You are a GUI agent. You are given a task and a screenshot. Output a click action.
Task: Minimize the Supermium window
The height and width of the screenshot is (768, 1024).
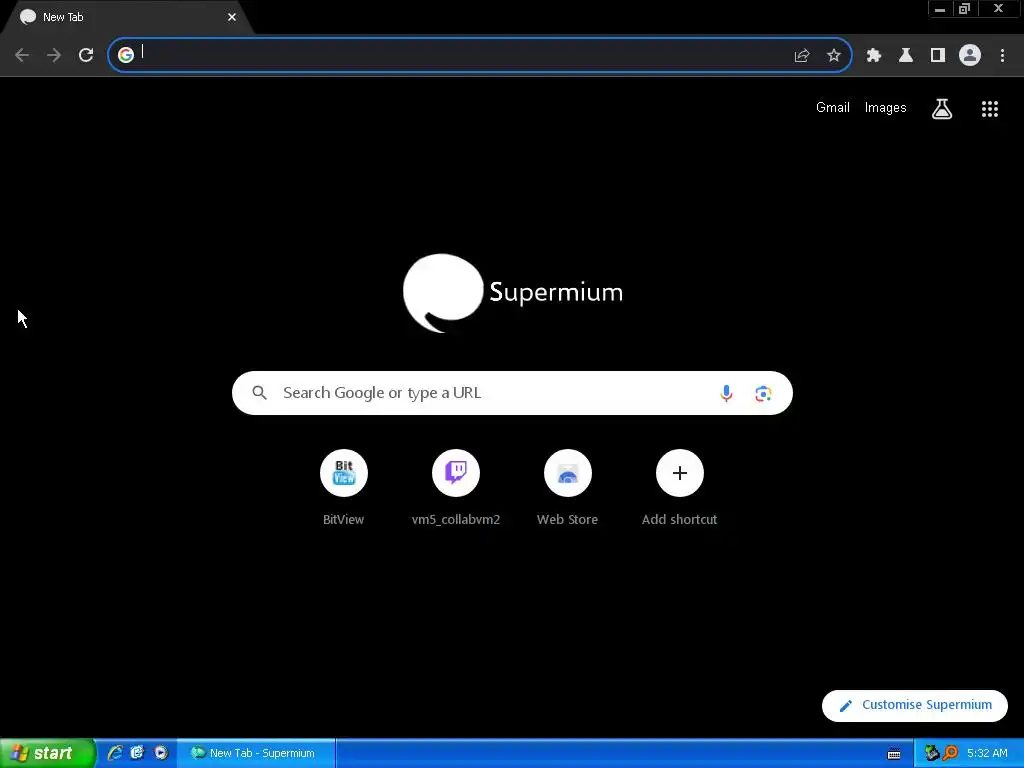pos(940,9)
